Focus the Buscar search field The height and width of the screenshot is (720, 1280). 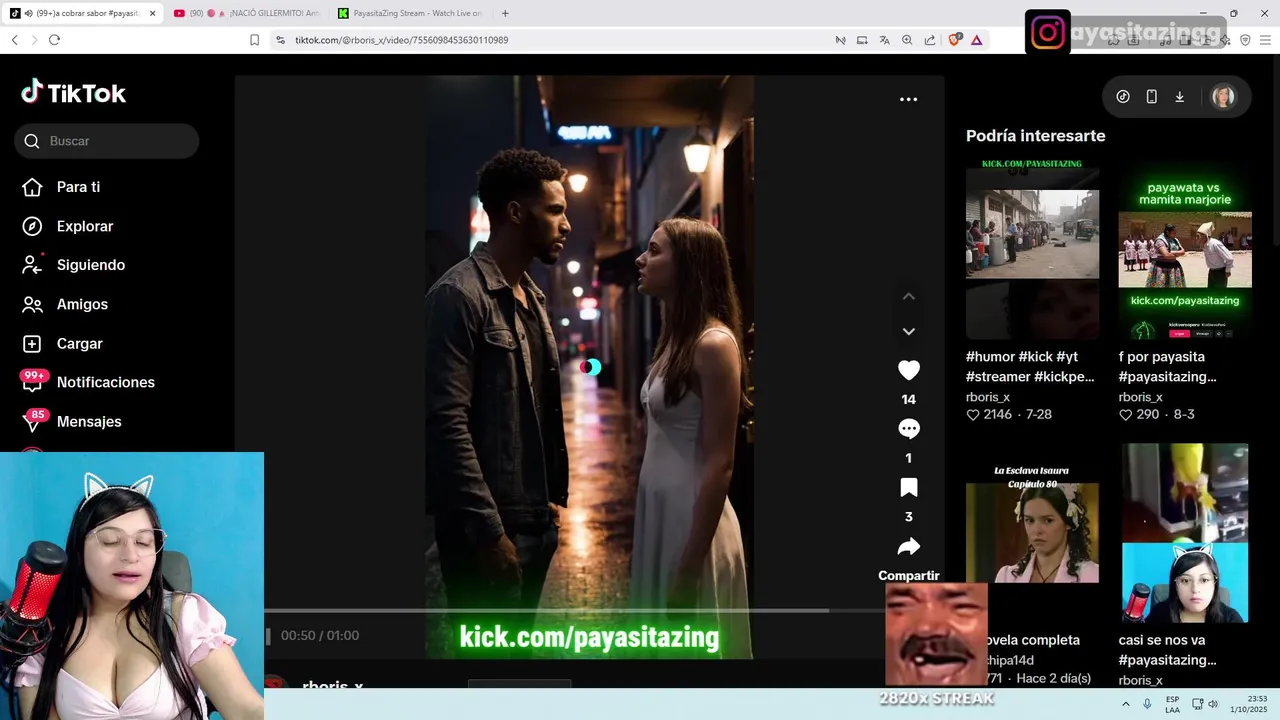tap(107, 141)
